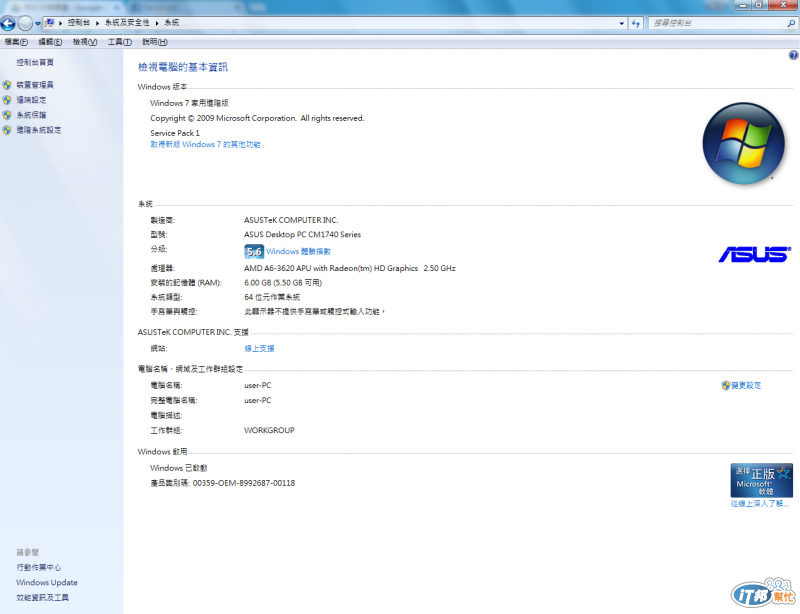Refresh the page with the refresh icon
The height and width of the screenshot is (614, 800).
pos(636,23)
